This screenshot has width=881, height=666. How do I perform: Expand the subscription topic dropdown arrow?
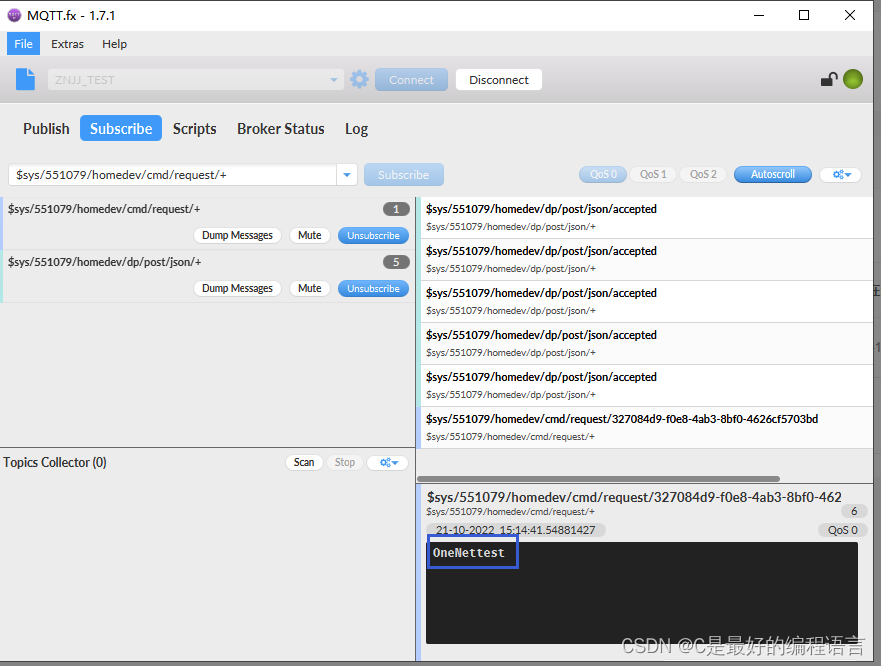(x=347, y=175)
